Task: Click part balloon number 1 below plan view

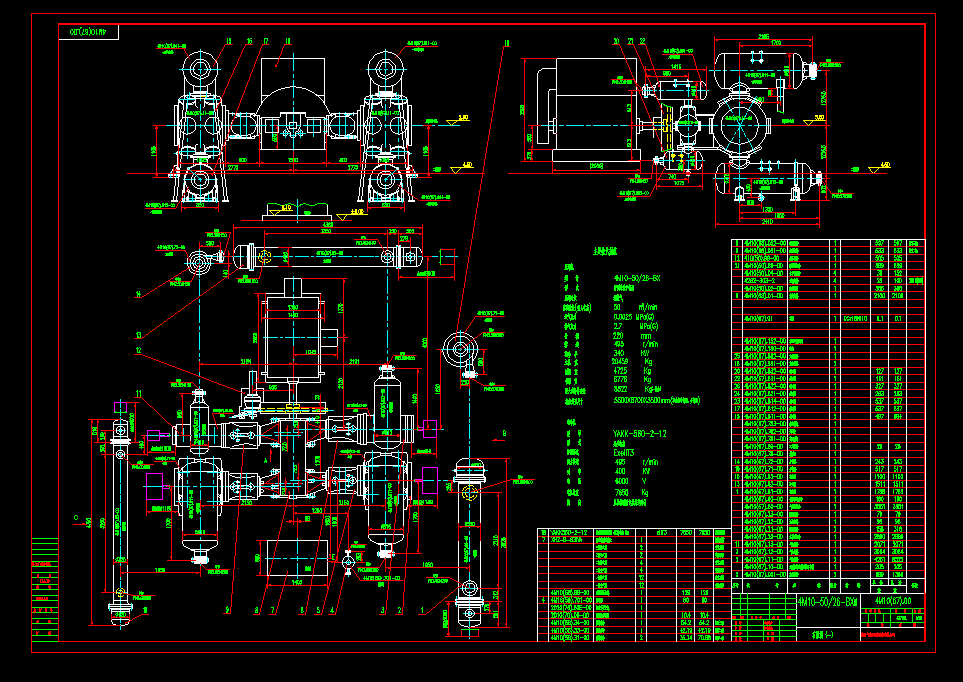Action: click(x=423, y=611)
